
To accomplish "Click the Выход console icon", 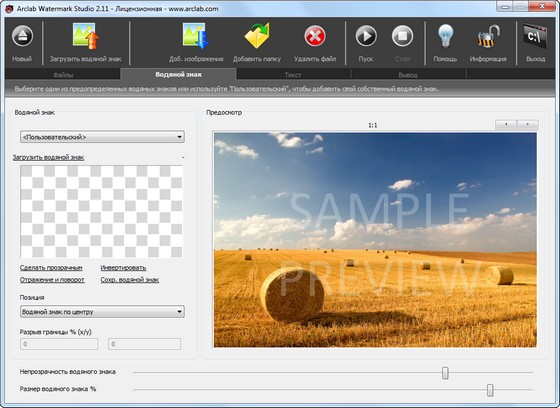I will point(535,36).
